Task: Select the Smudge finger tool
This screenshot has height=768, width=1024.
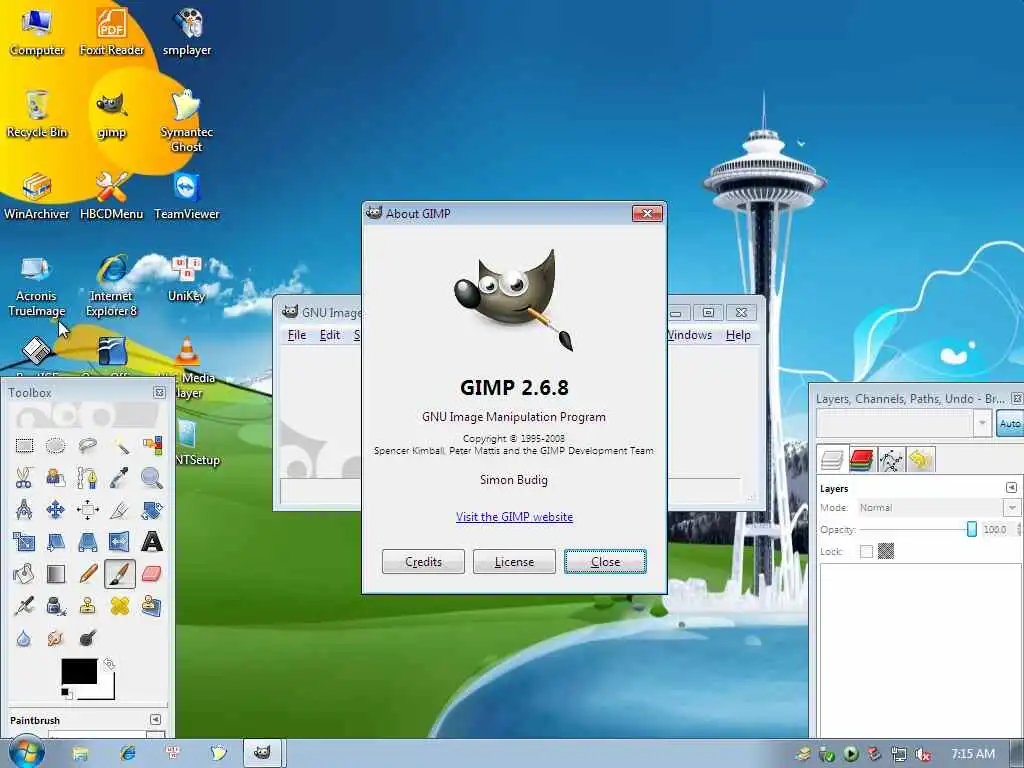Action: tap(56, 637)
